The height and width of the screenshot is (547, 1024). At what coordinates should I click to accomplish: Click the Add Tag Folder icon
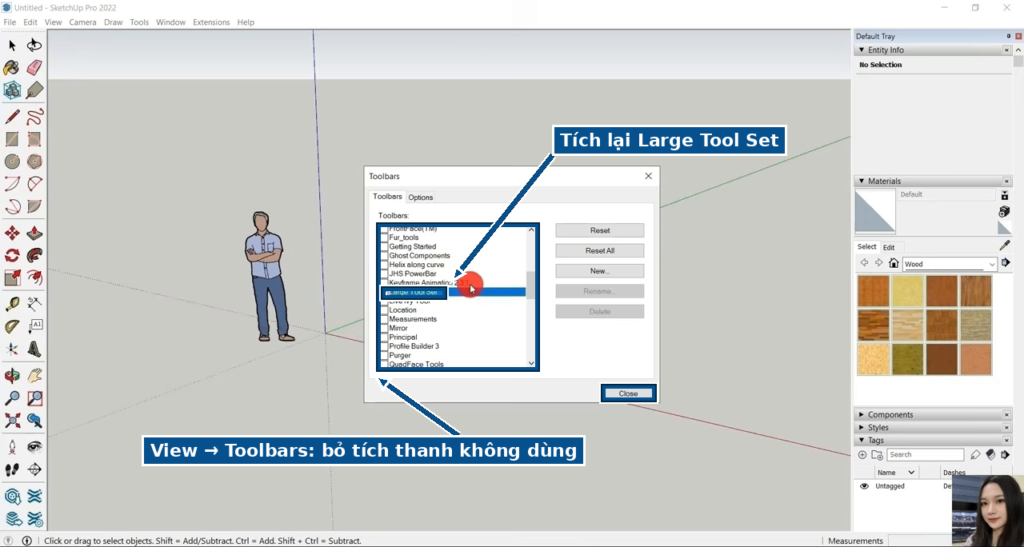click(875, 454)
